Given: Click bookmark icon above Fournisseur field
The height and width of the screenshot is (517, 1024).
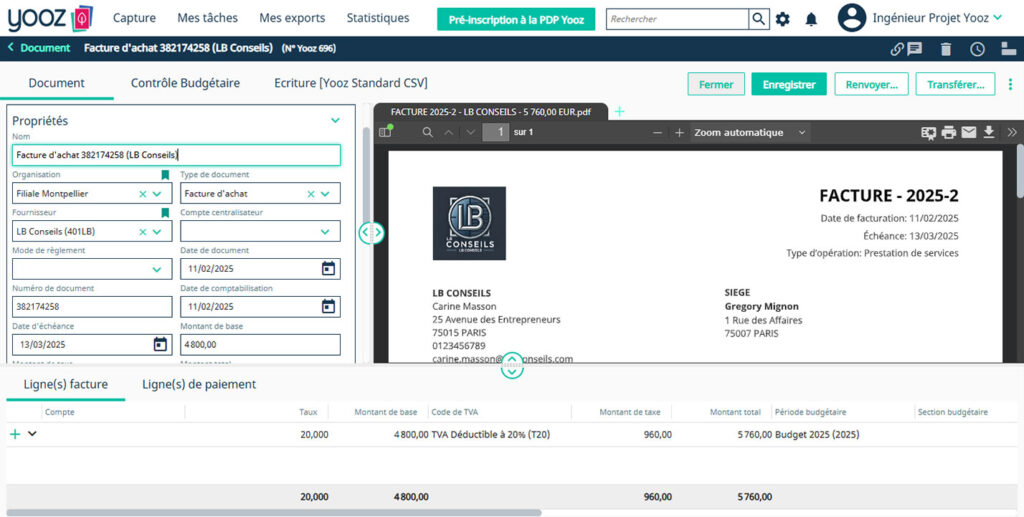Looking at the screenshot, I should coord(165,213).
